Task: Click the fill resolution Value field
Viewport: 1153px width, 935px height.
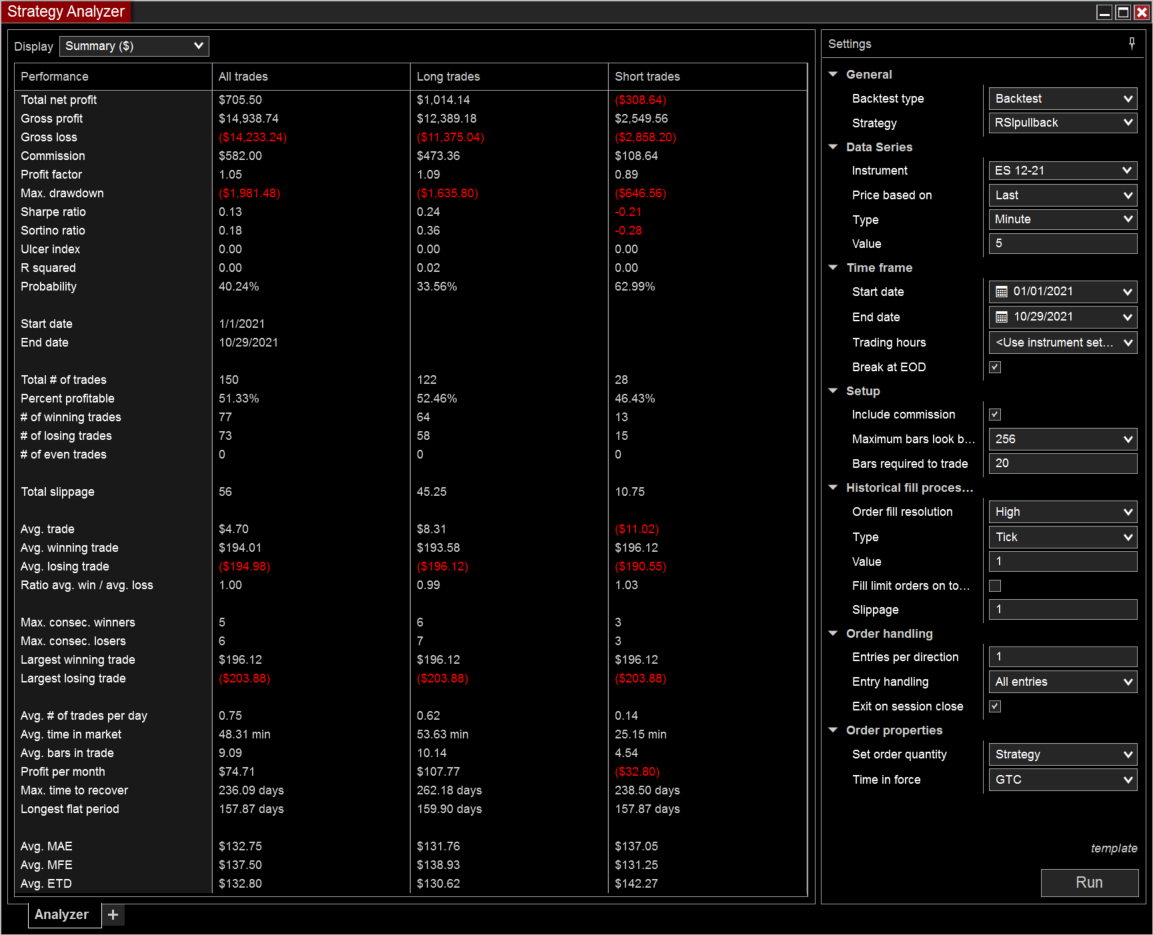Action: tap(1063, 562)
